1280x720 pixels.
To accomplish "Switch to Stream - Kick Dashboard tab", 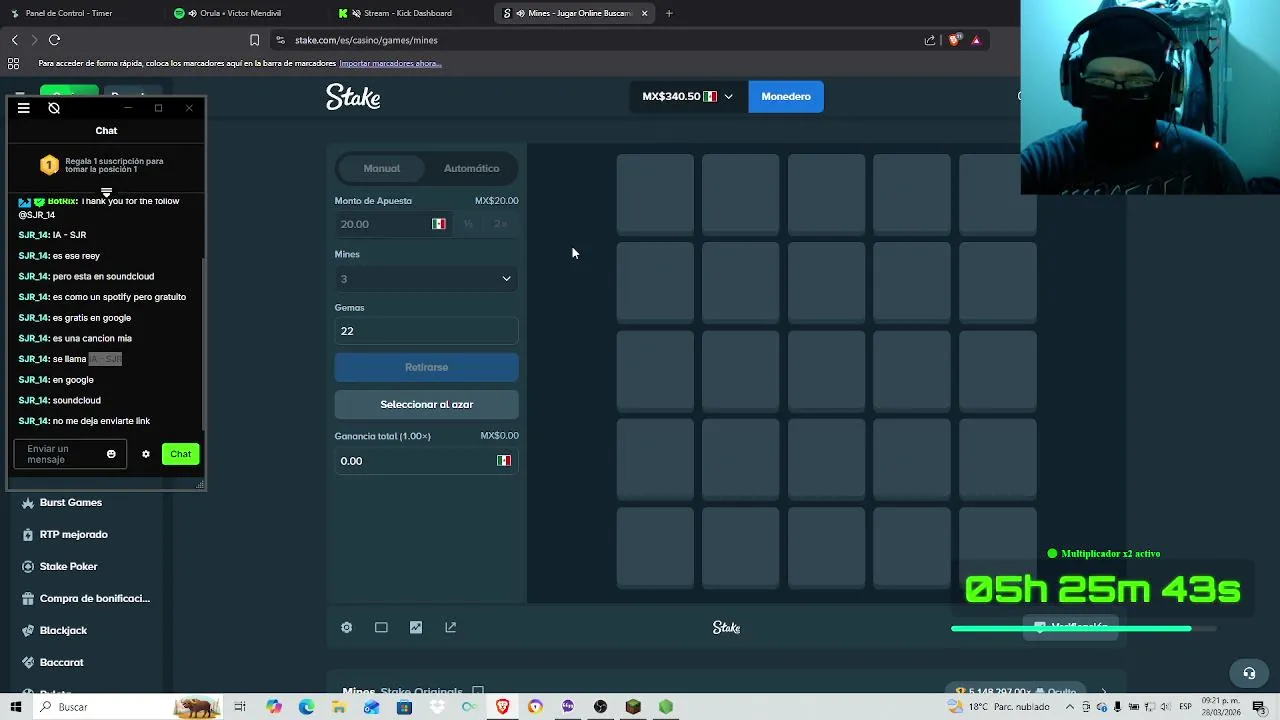I will click(x=408, y=13).
